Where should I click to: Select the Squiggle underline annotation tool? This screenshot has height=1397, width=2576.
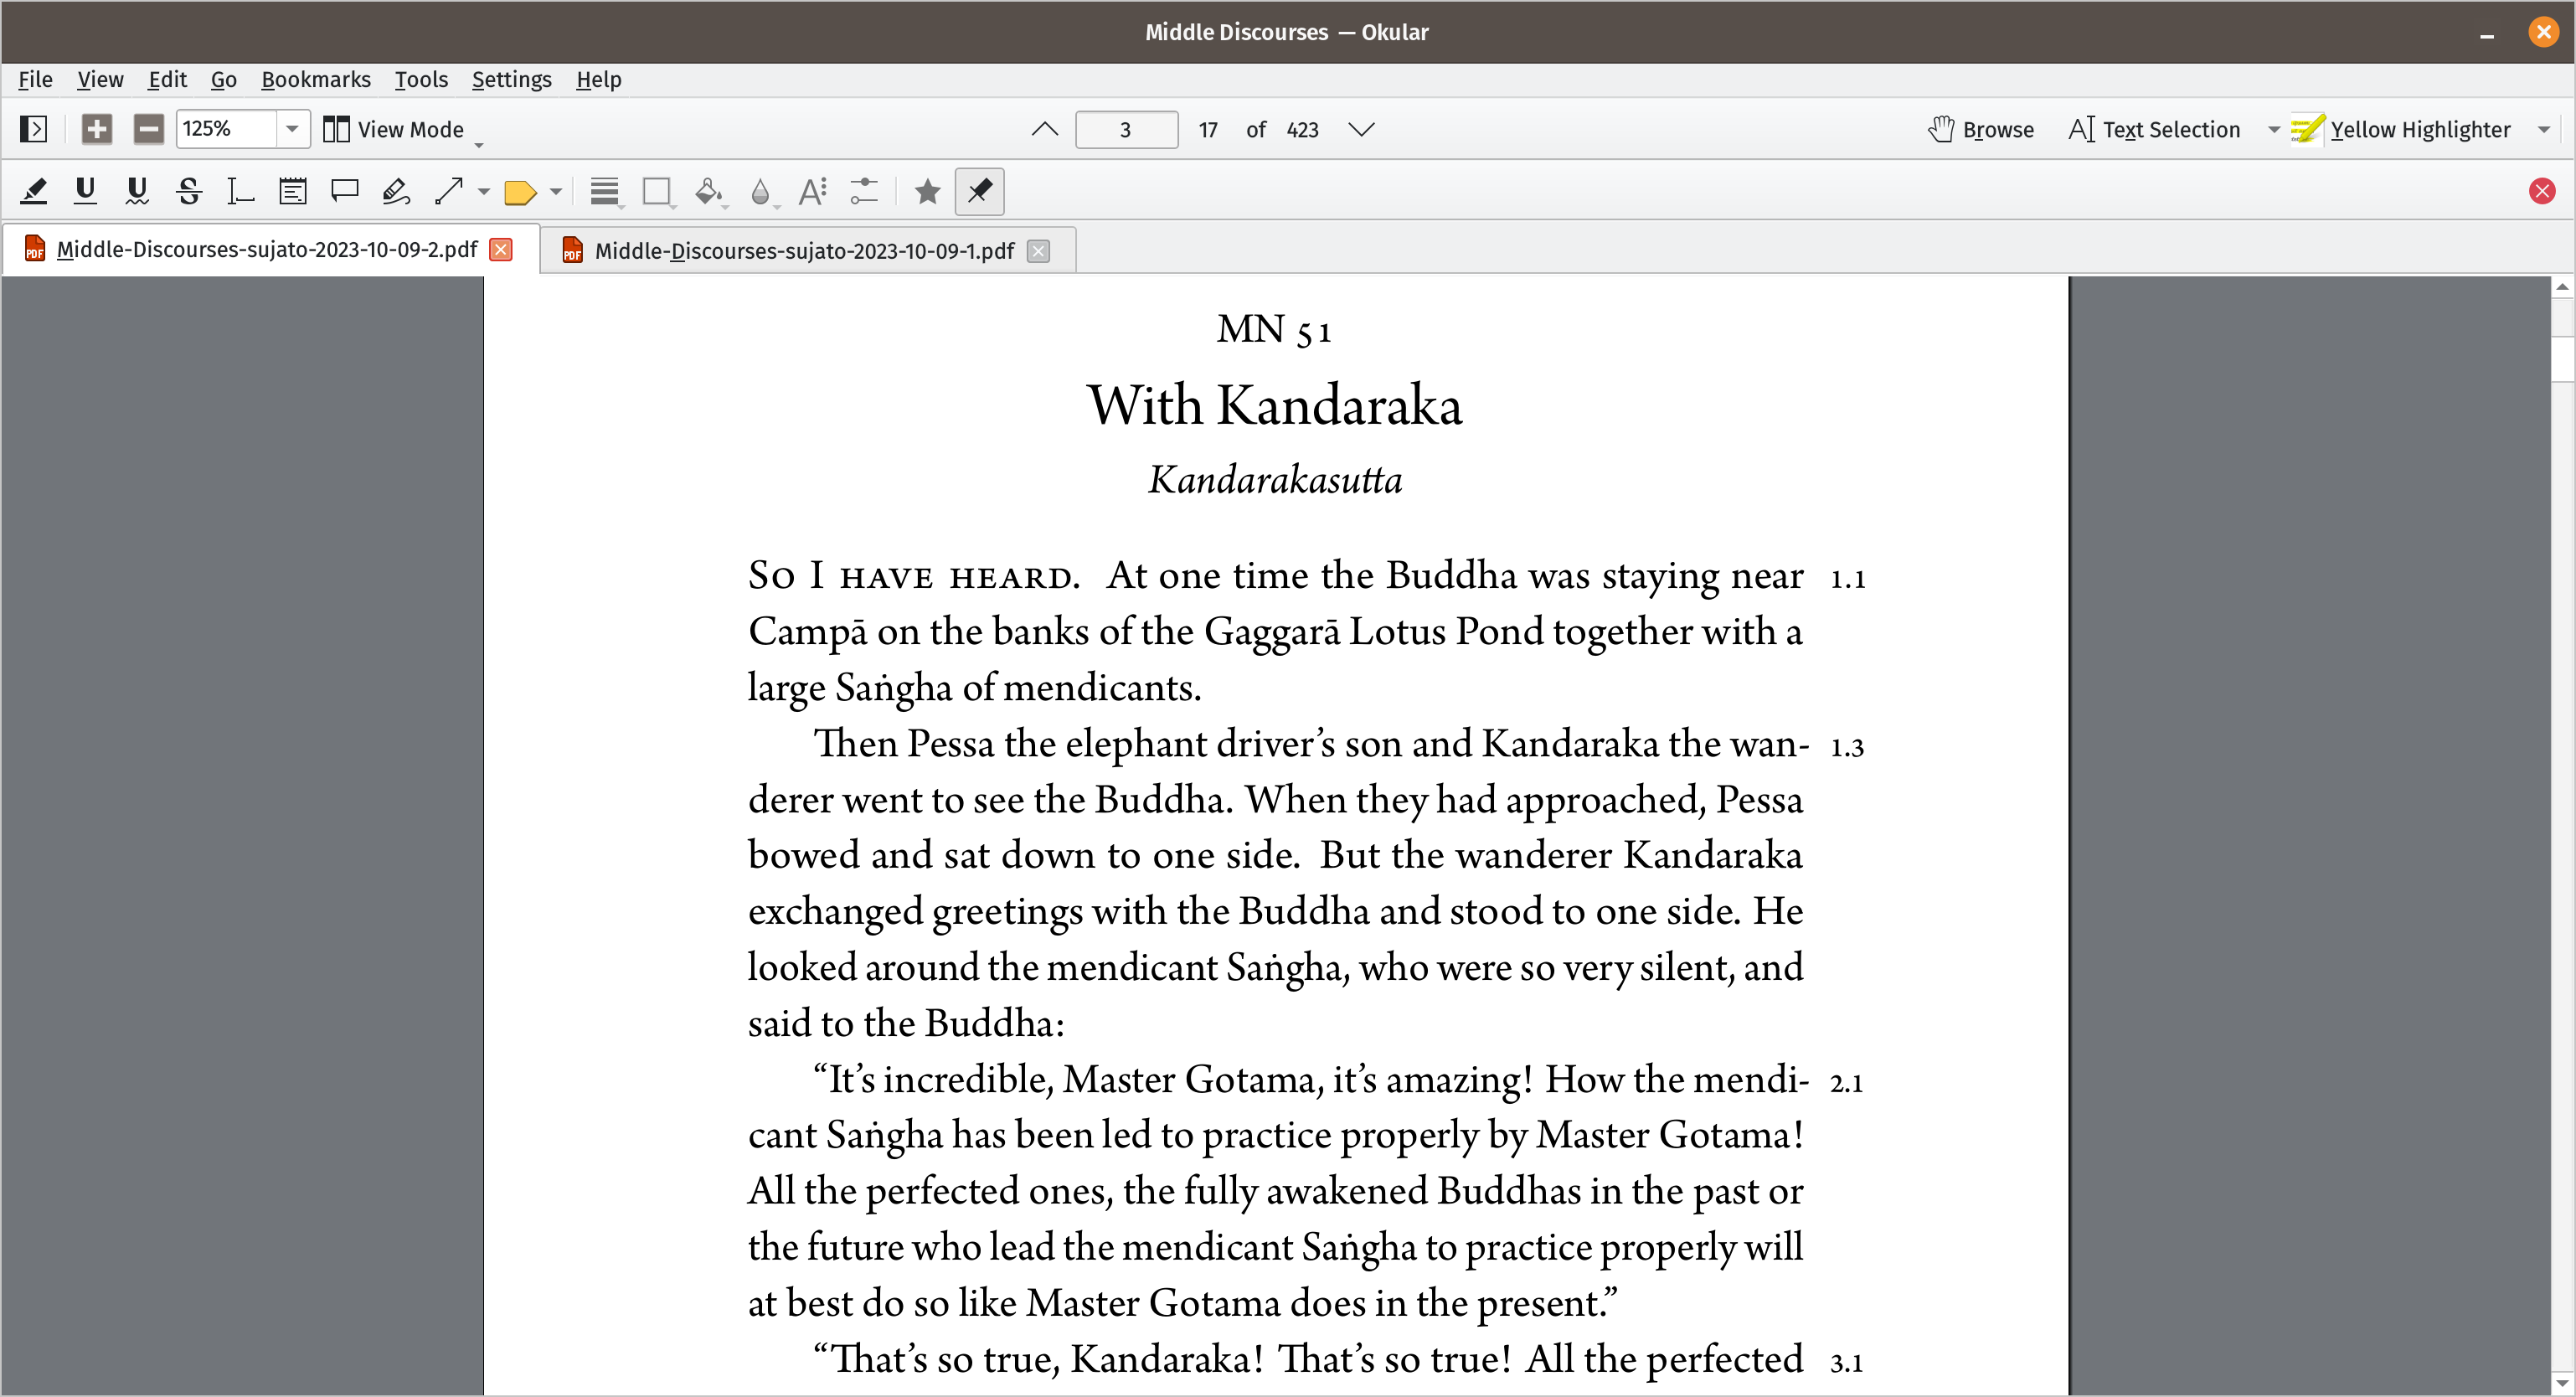pyautogui.click(x=137, y=191)
